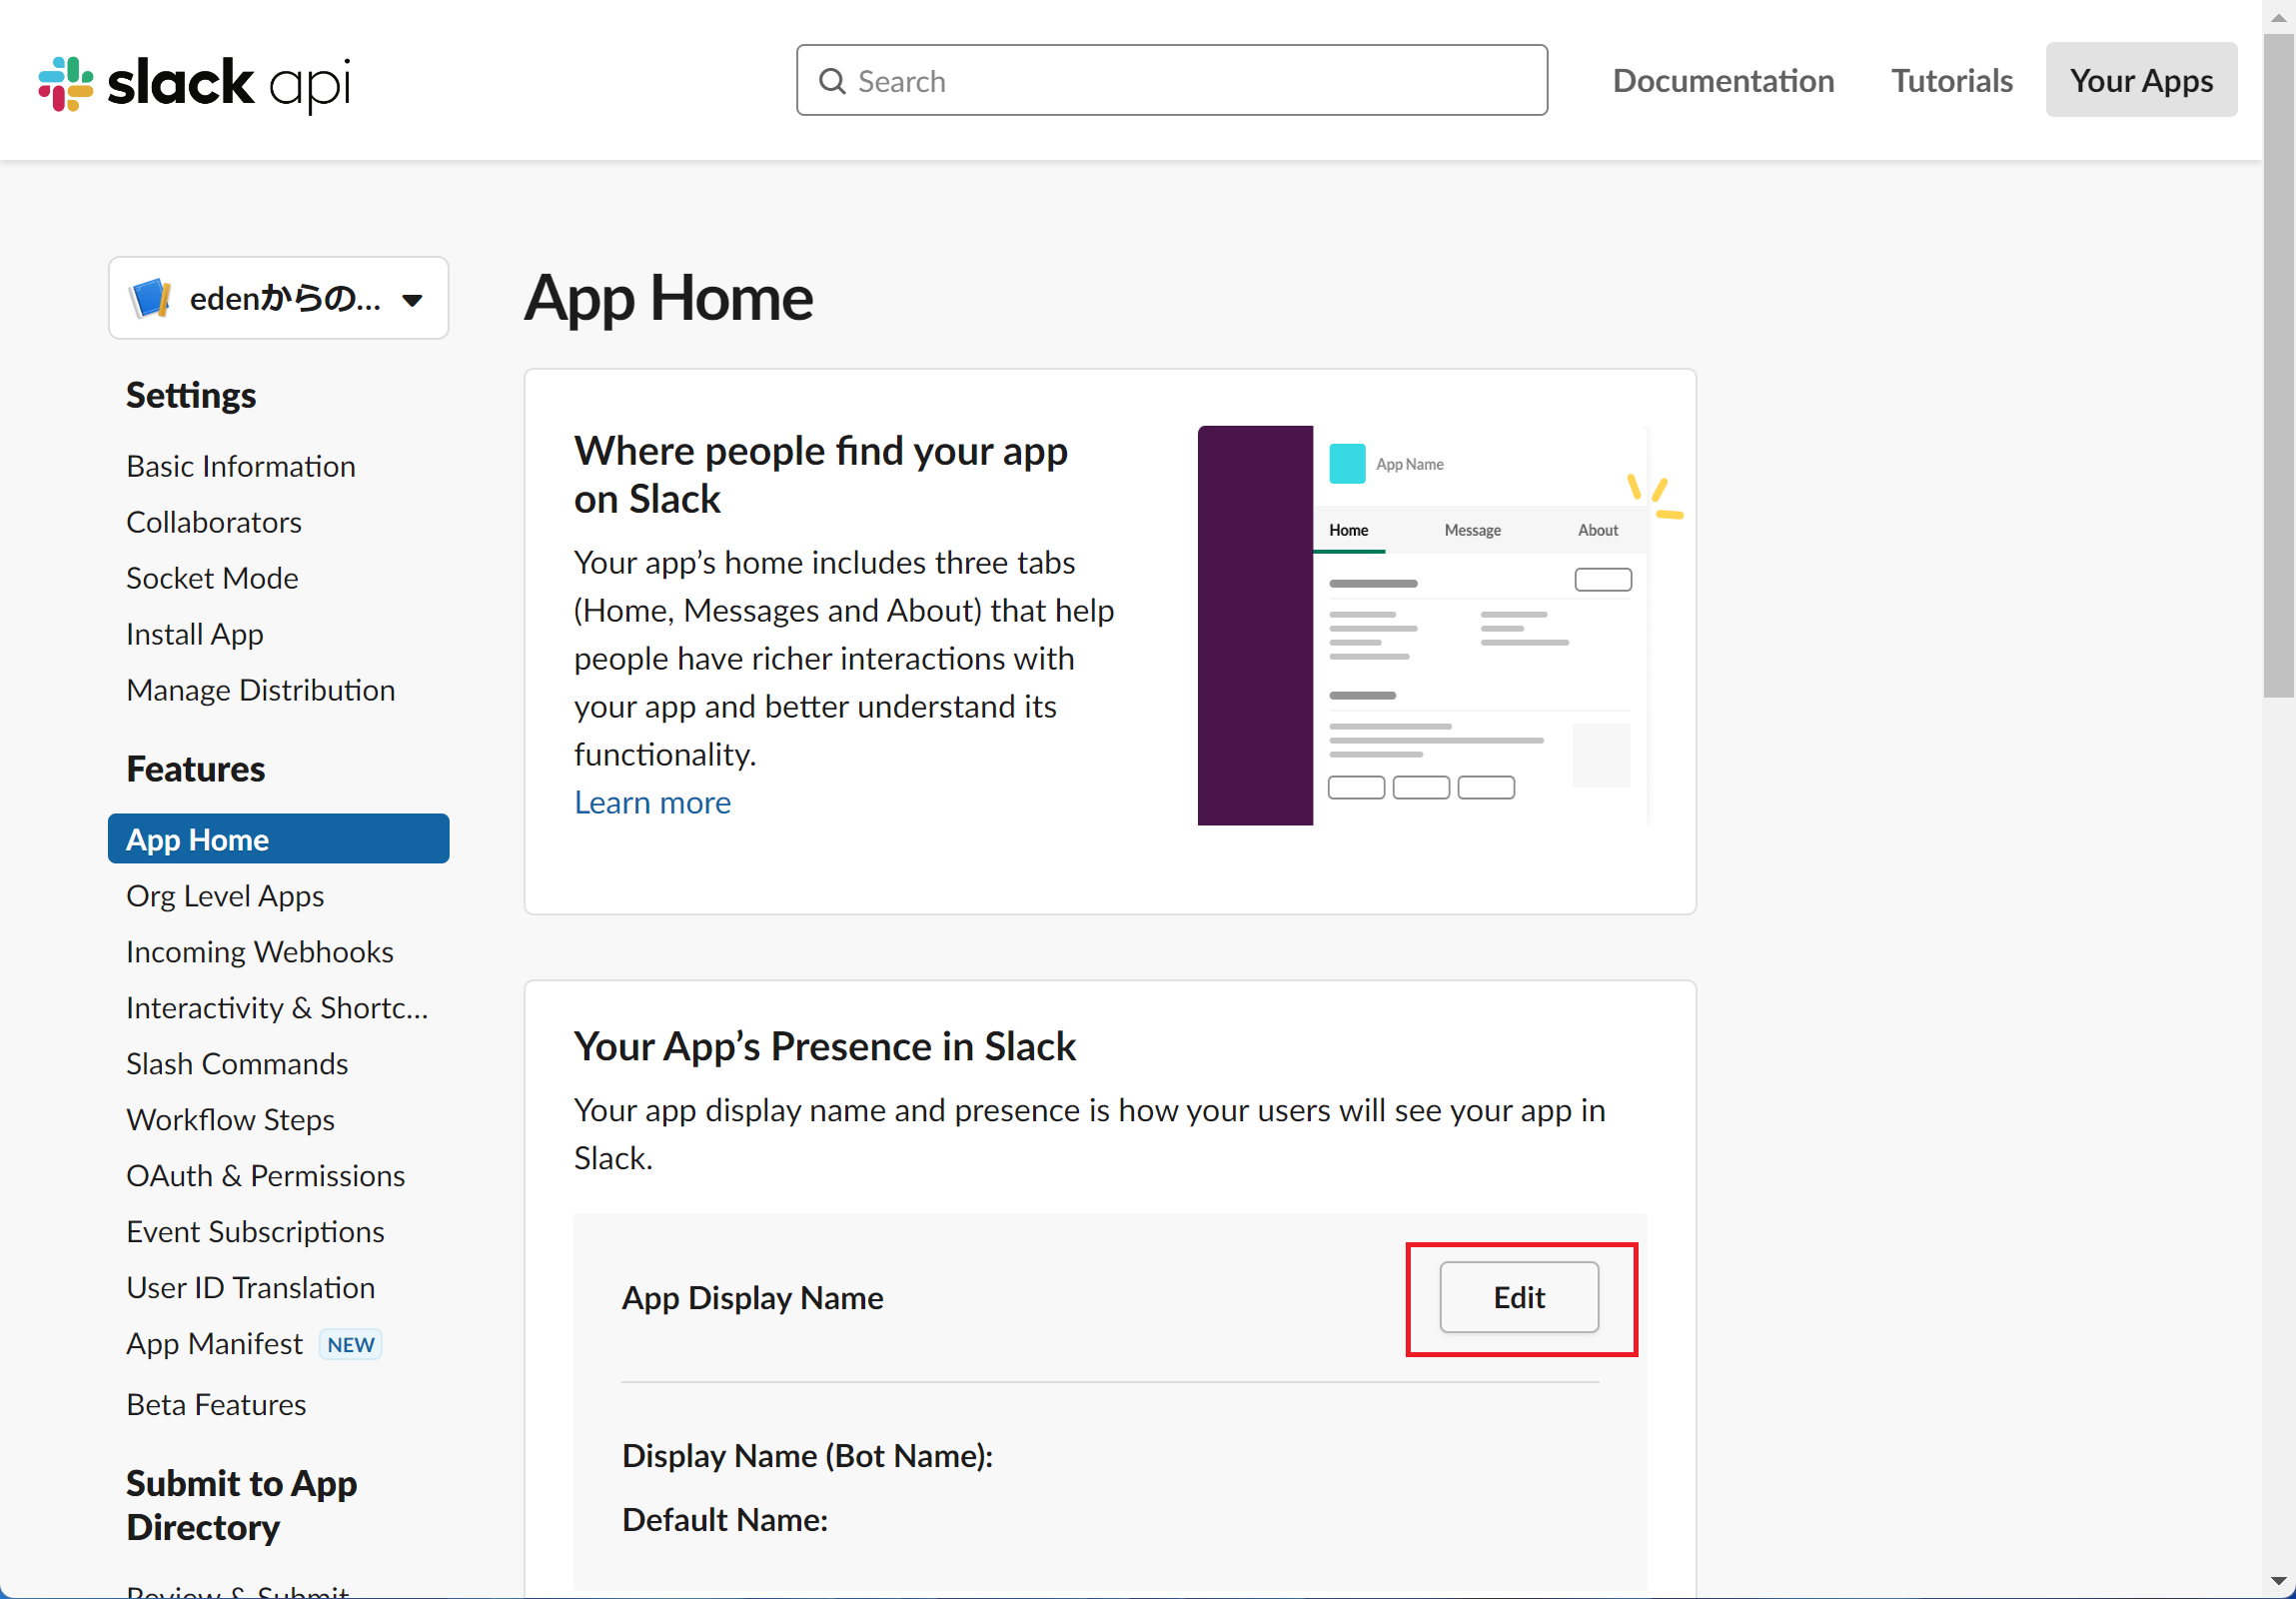Open Slash Commands
The width and height of the screenshot is (2296, 1599).
237,1064
